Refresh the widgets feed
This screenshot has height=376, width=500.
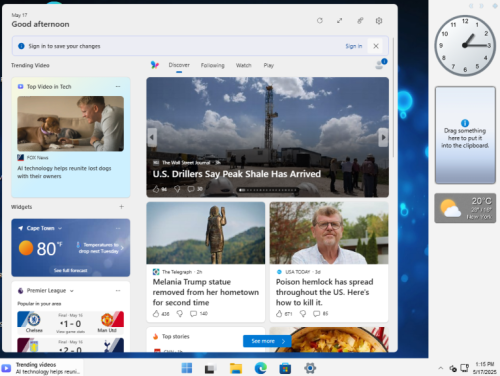(320, 21)
